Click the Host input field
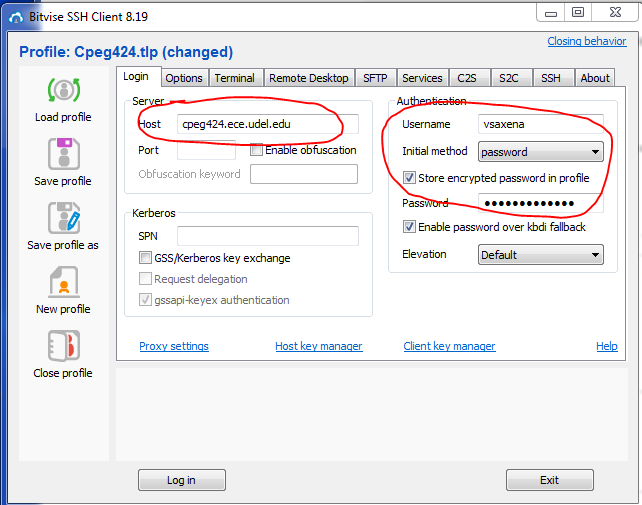The height and width of the screenshot is (505, 642). tap(256, 124)
